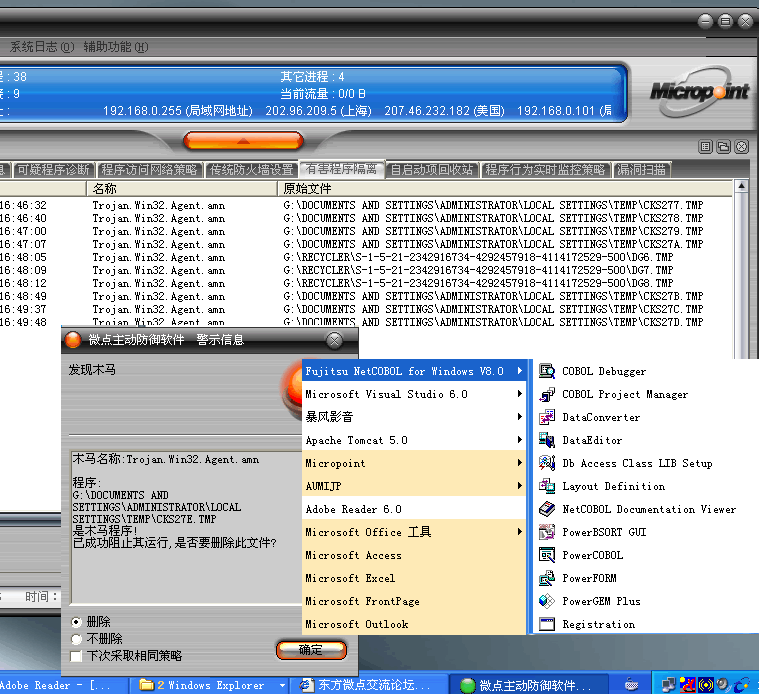The image size is (759, 694).
Task: Switch to 漏洞扫描 tab
Action: point(642,170)
